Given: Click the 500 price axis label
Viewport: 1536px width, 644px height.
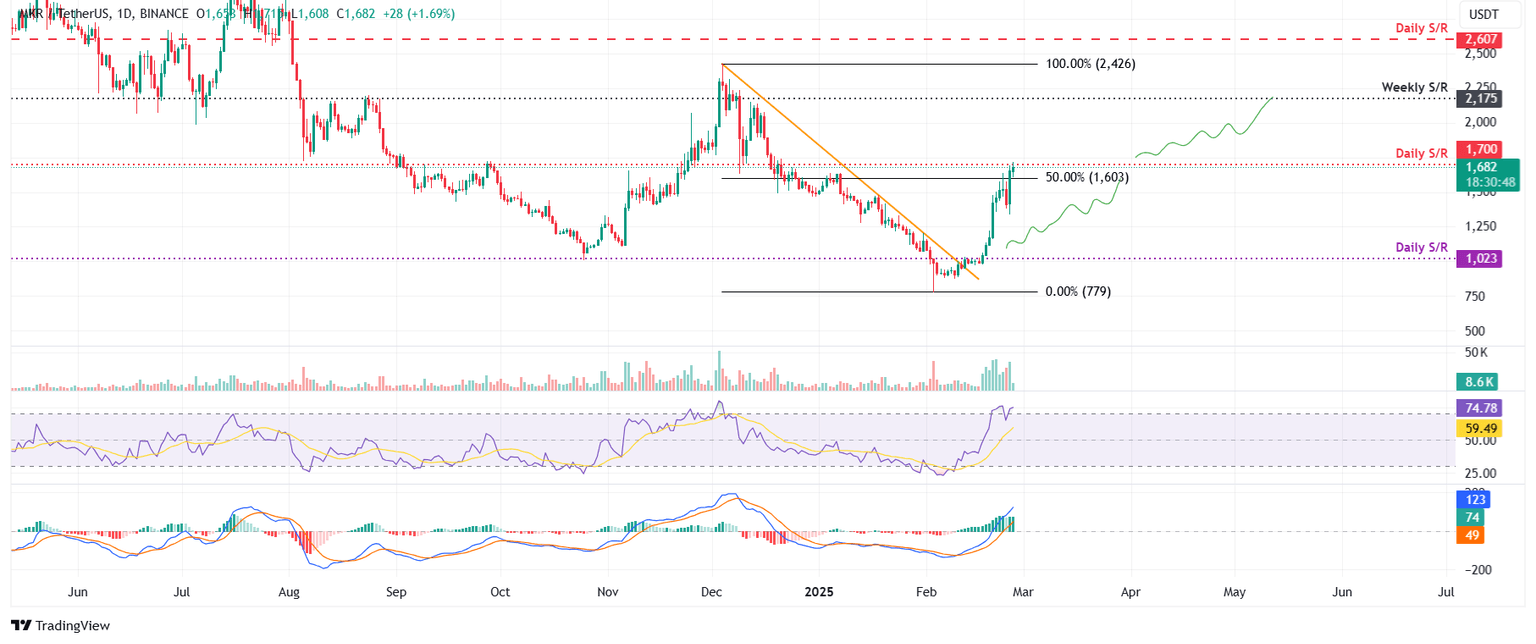Looking at the screenshot, I should [1477, 331].
